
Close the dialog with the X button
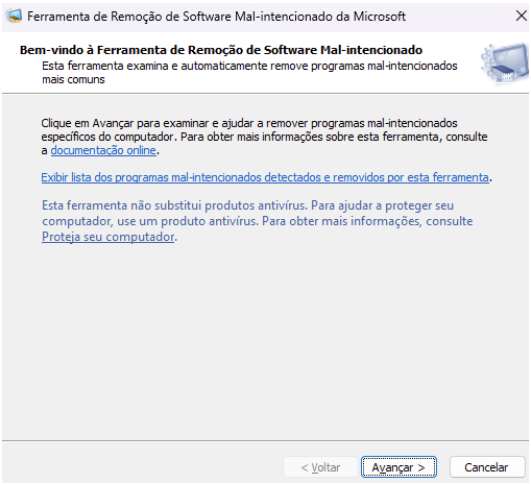[521, 16]
